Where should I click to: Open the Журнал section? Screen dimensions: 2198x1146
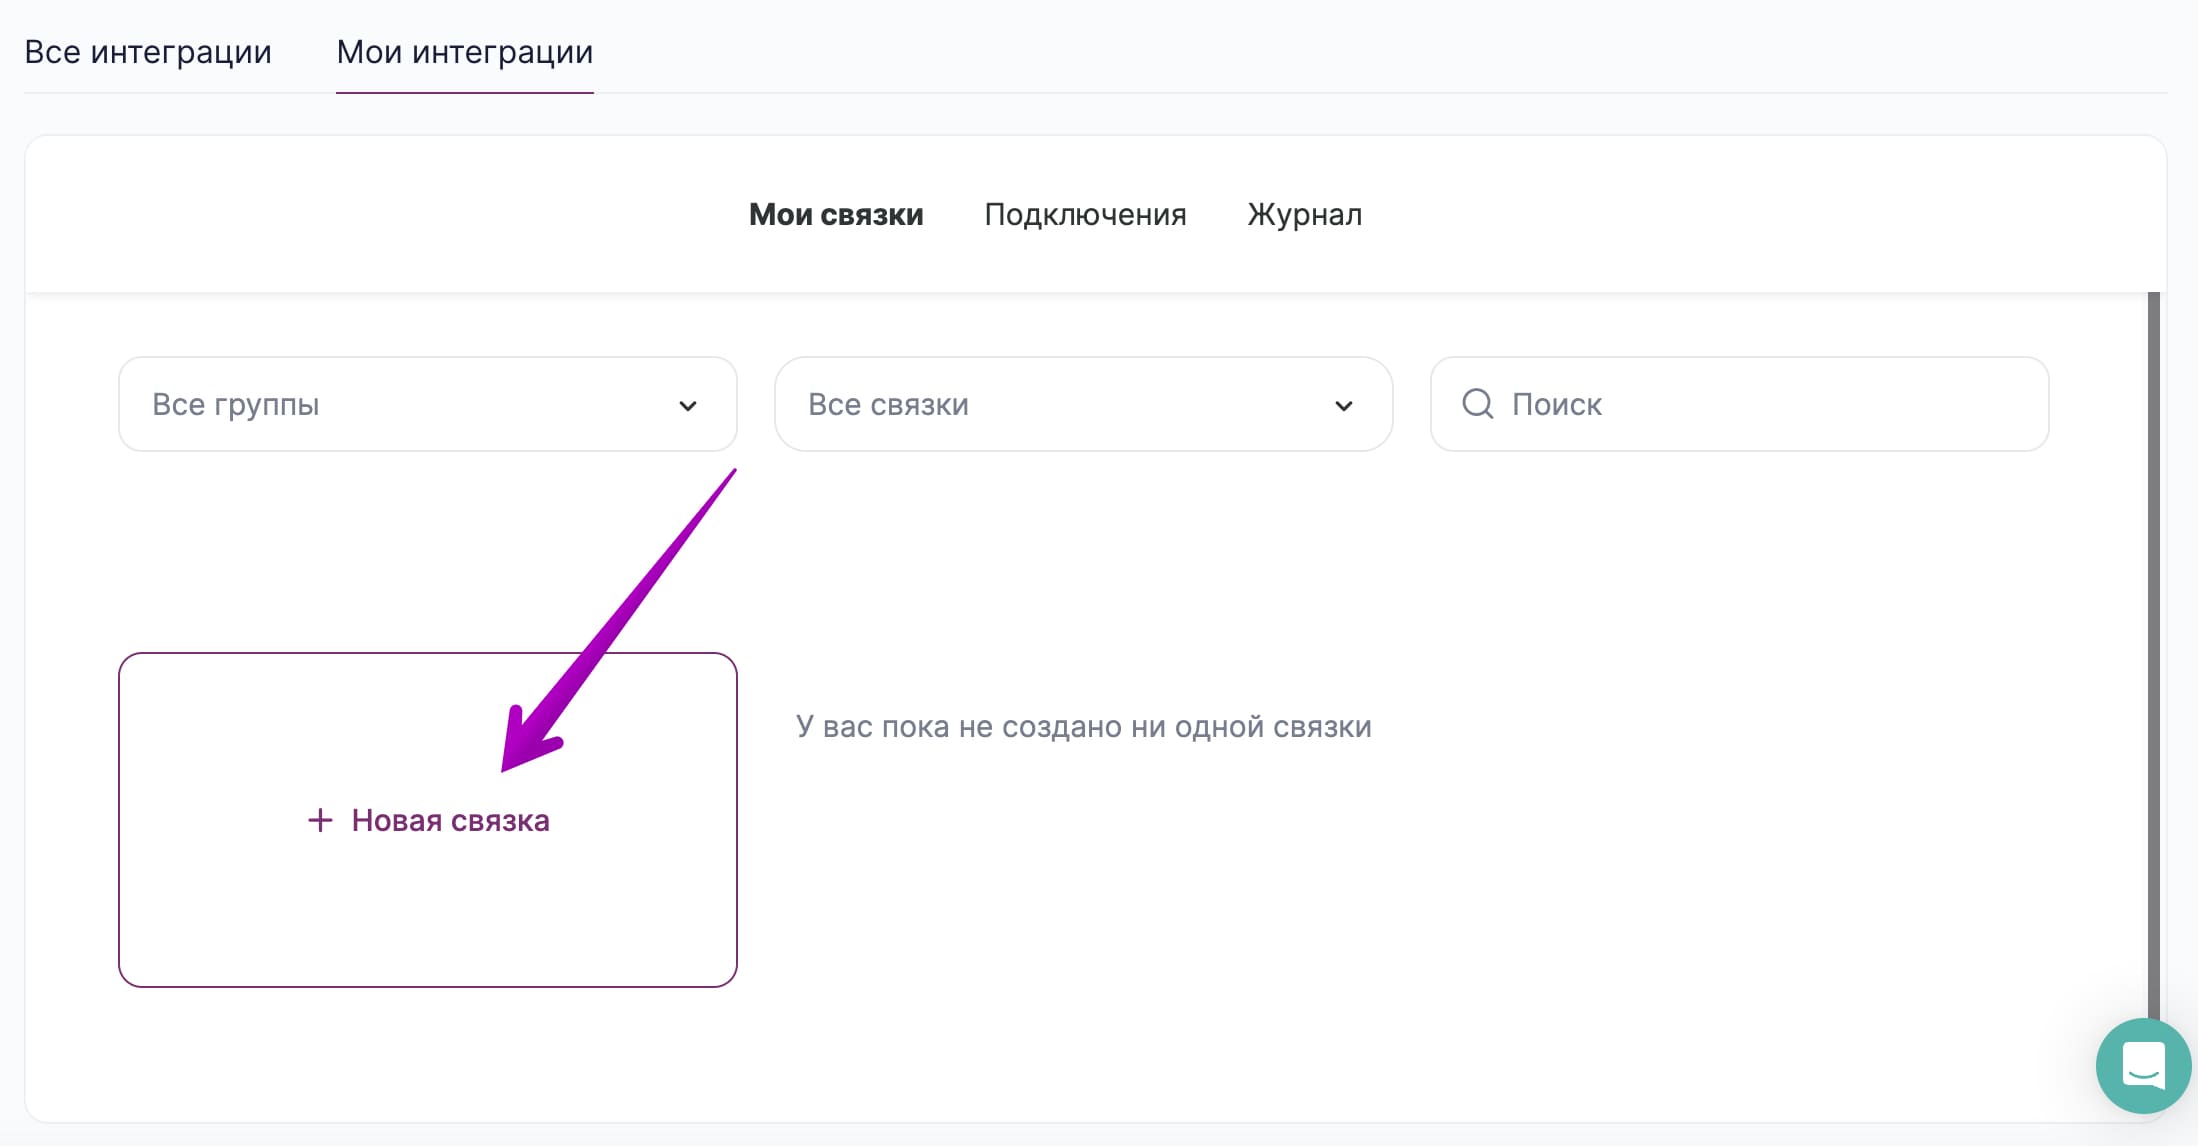1304,214
